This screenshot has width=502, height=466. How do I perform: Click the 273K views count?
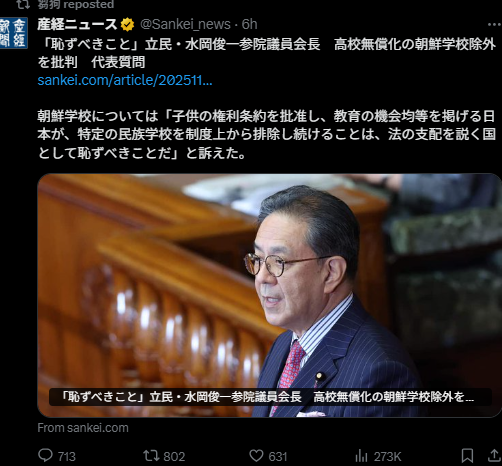pos(387,456)
